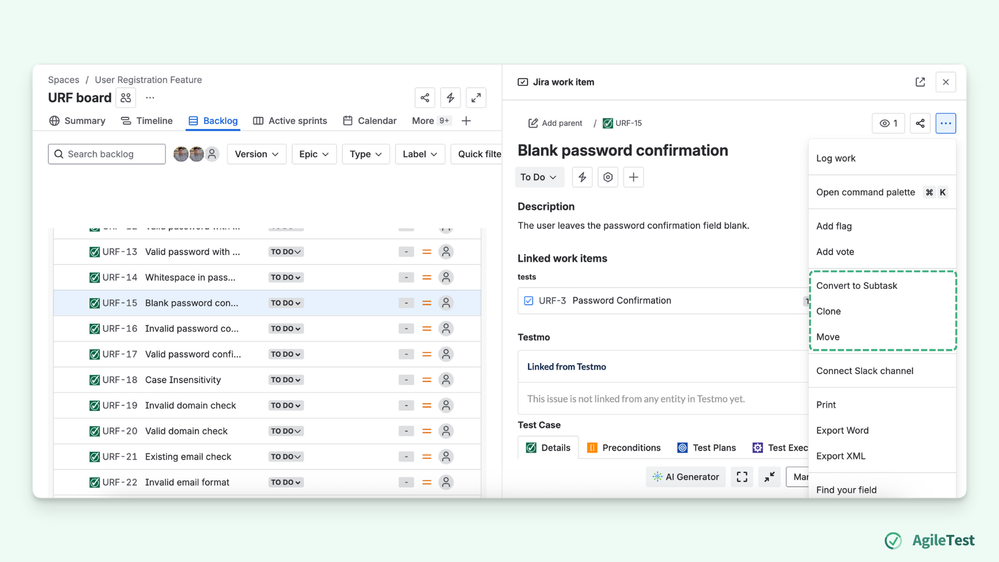Select the Backlog tab
Viewport: 999px width, 562px height.
213,120
